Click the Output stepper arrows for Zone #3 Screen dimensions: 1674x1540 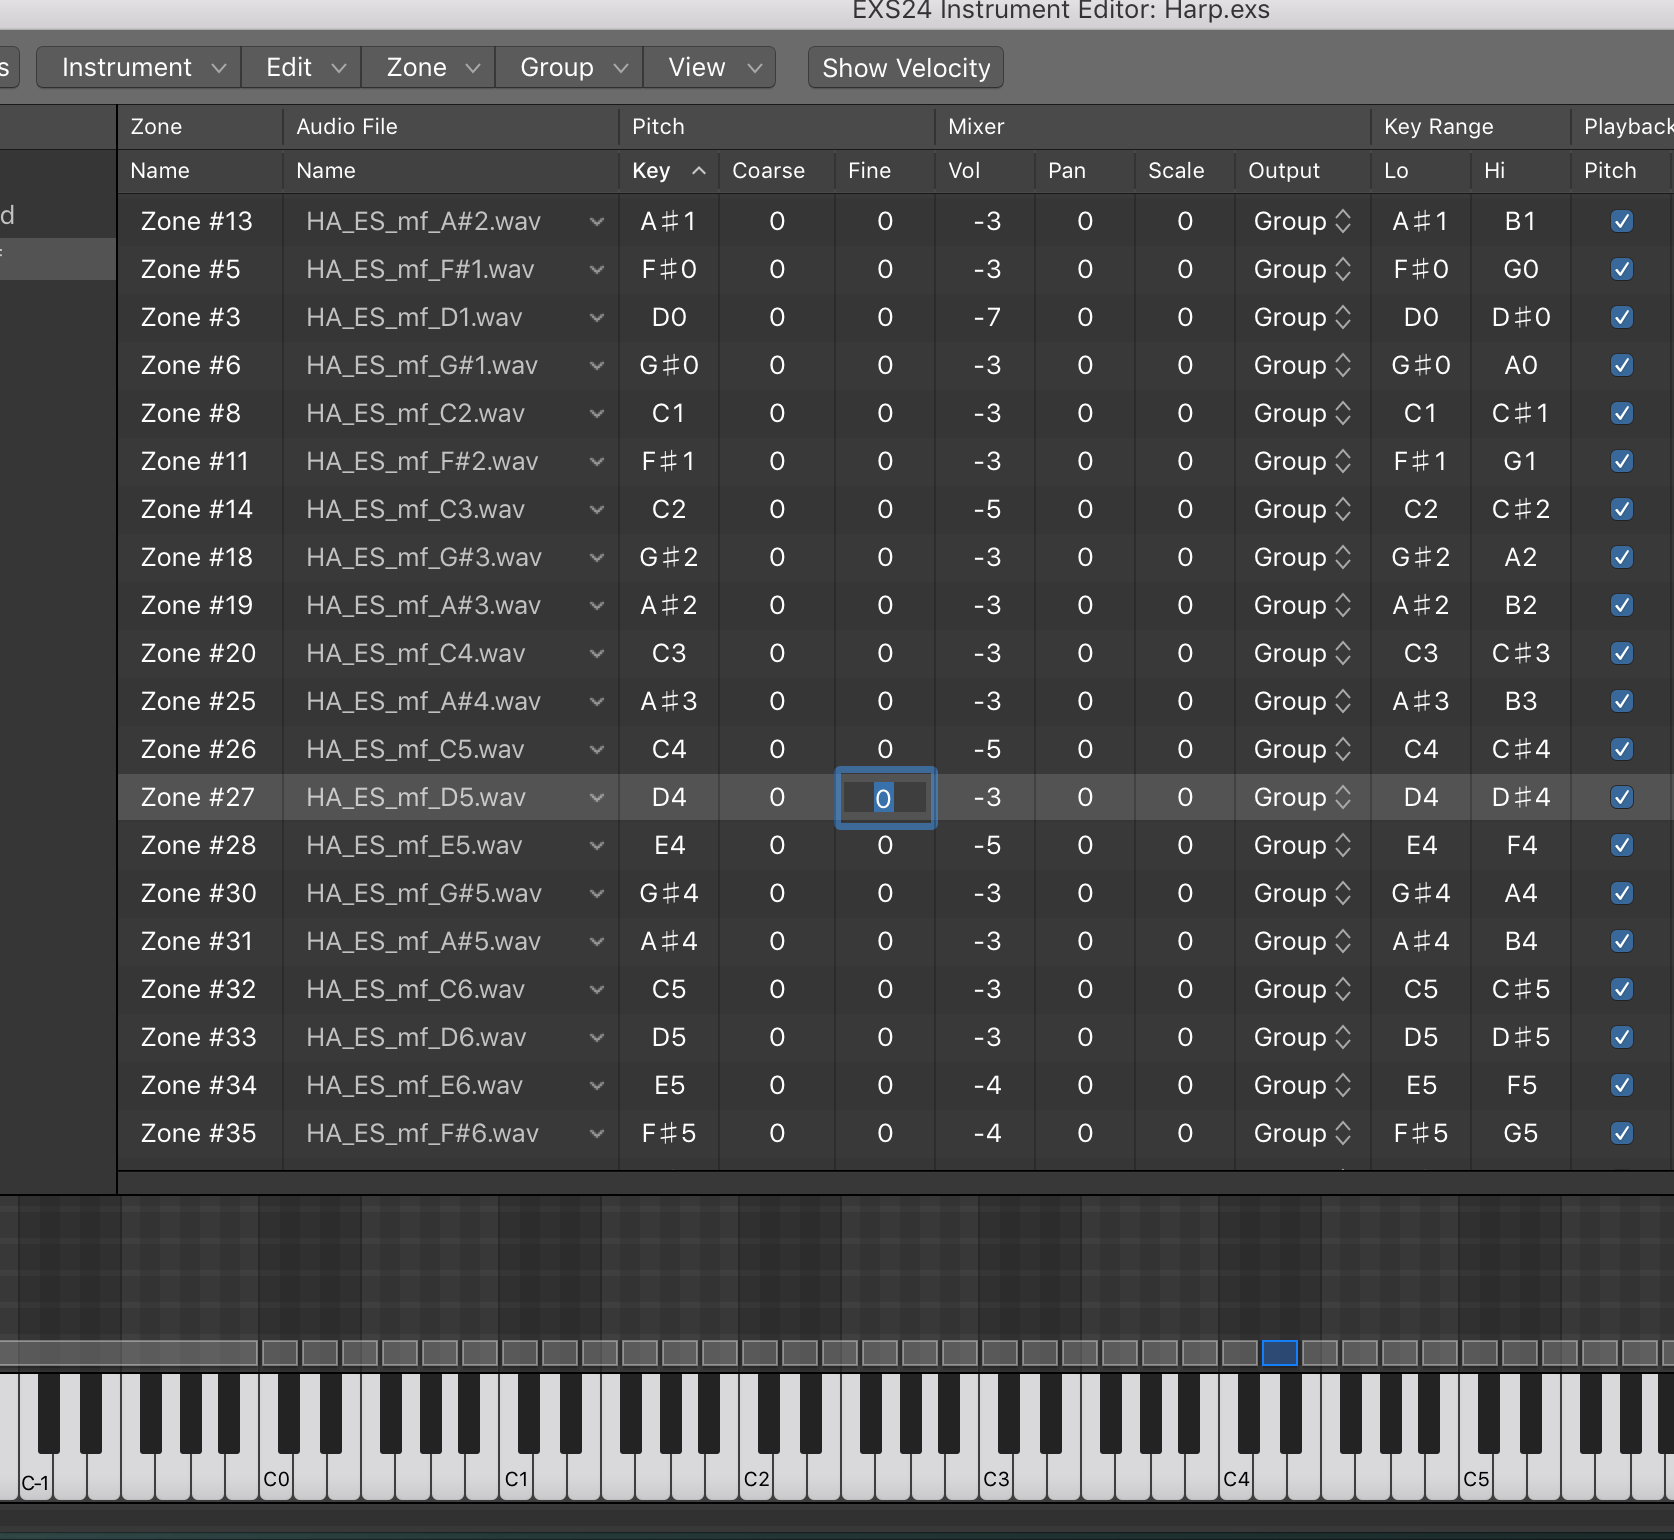click(1343, 317)
